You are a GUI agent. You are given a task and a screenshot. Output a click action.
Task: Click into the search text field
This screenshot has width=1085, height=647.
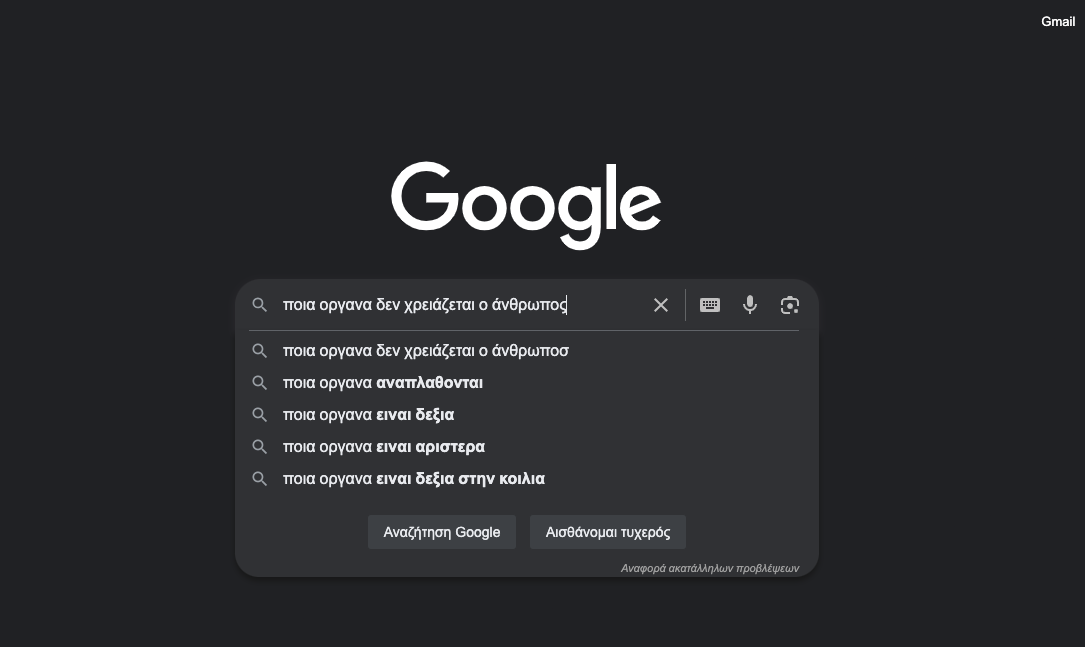point(462,304)
